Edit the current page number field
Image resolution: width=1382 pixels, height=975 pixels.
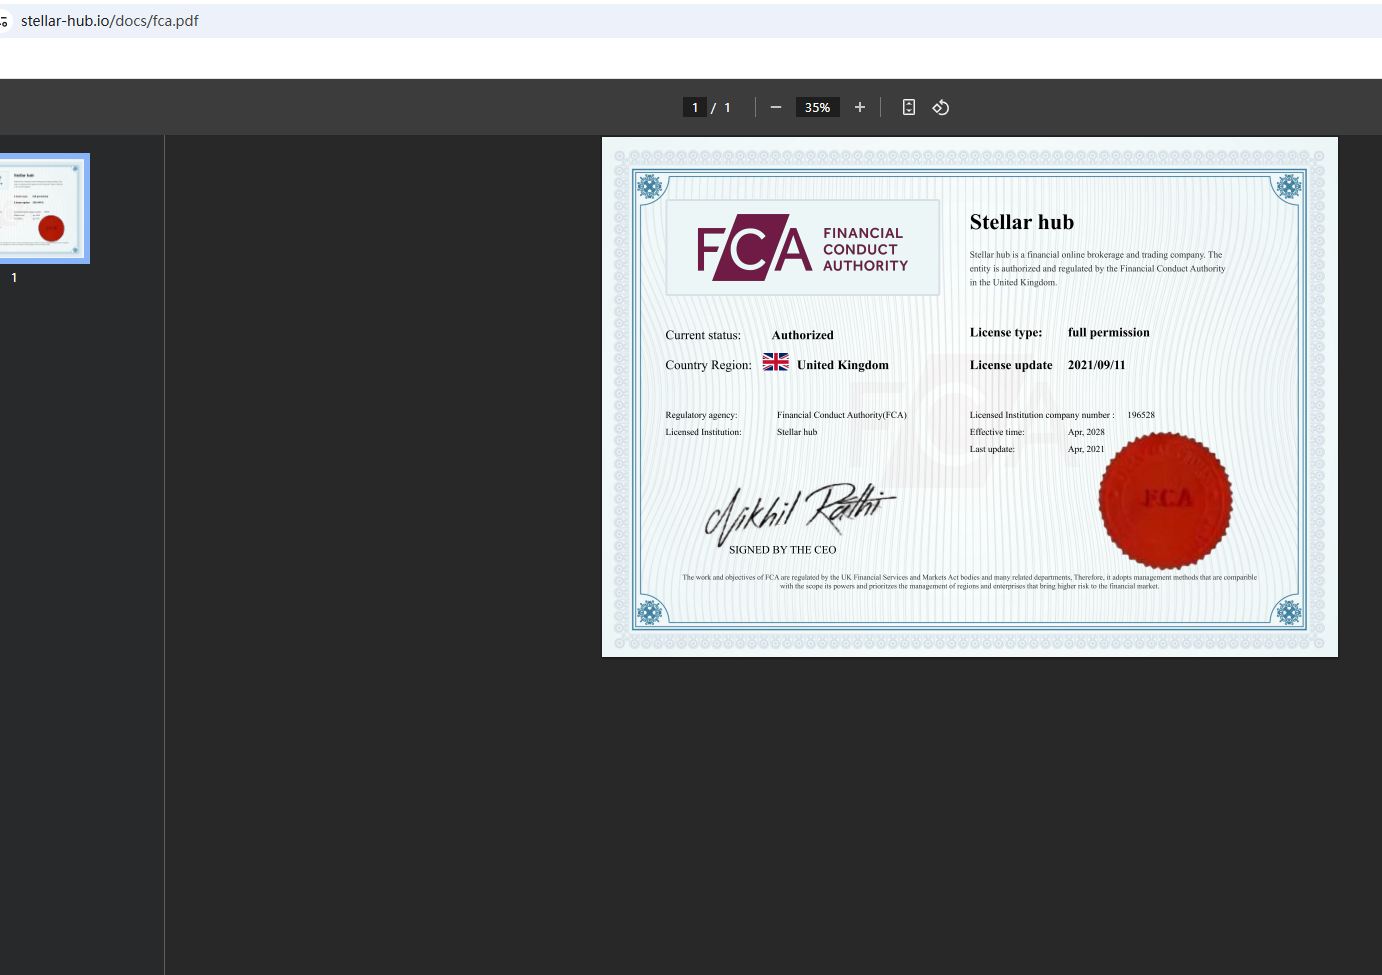point(695,107)
